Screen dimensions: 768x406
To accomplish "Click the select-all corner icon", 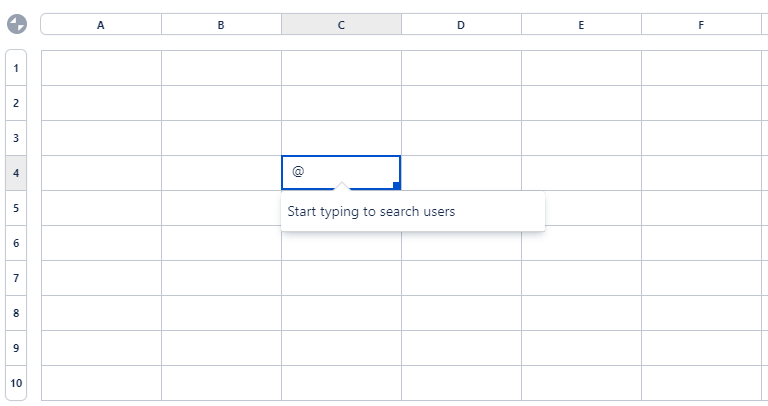I will pyautogui.click(x=16, y=24).
